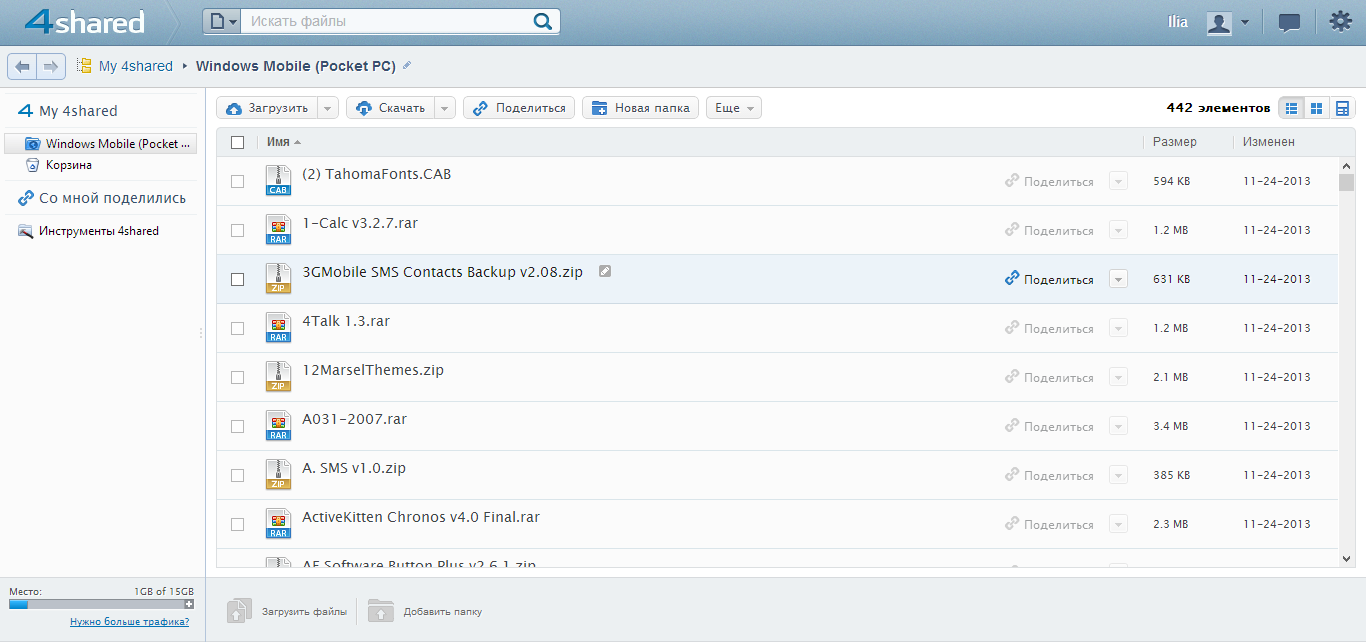Check the ActiveKitten Chronos checkbox
This screenshot has height=642, width=1366.
point(237,524)
